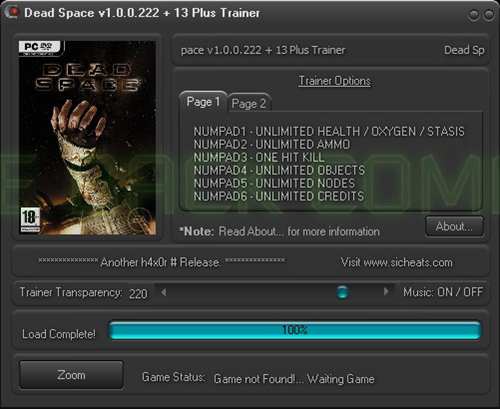
Task: Switch to the Page 2 tab
Action: 249,103
